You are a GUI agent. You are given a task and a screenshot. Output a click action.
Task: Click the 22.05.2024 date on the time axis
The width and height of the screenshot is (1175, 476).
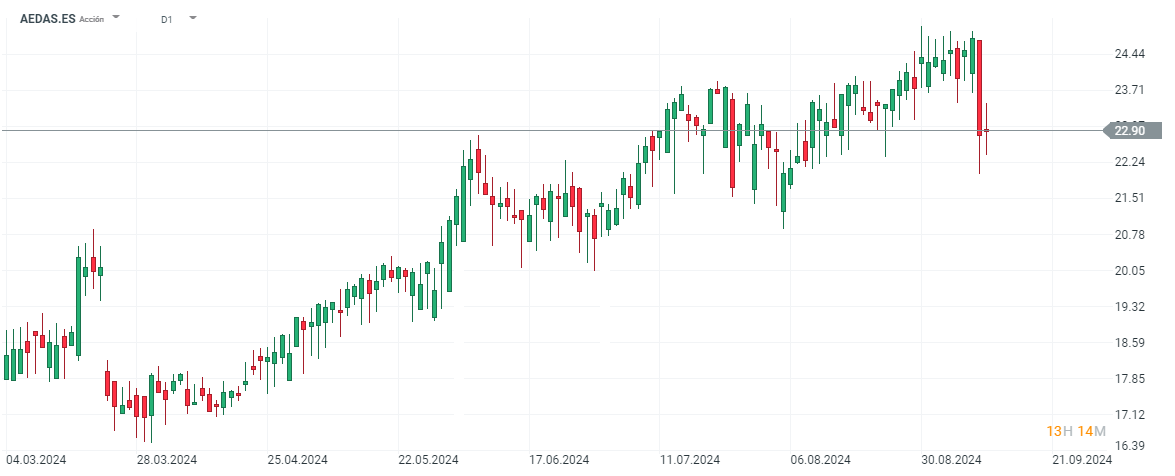coord(429,460)
